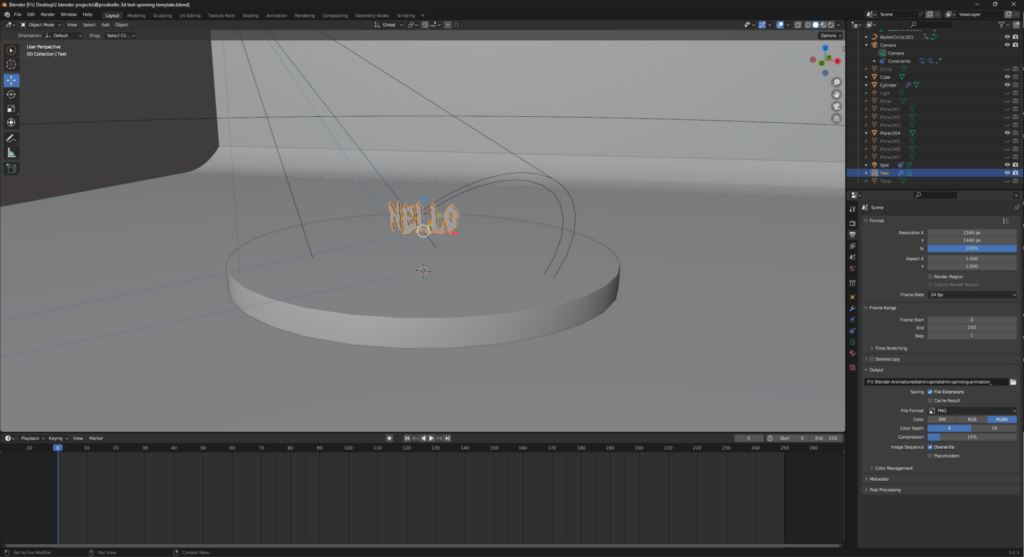Select the Rotate tool
The image size is (1024, 557).
point(11,95)
